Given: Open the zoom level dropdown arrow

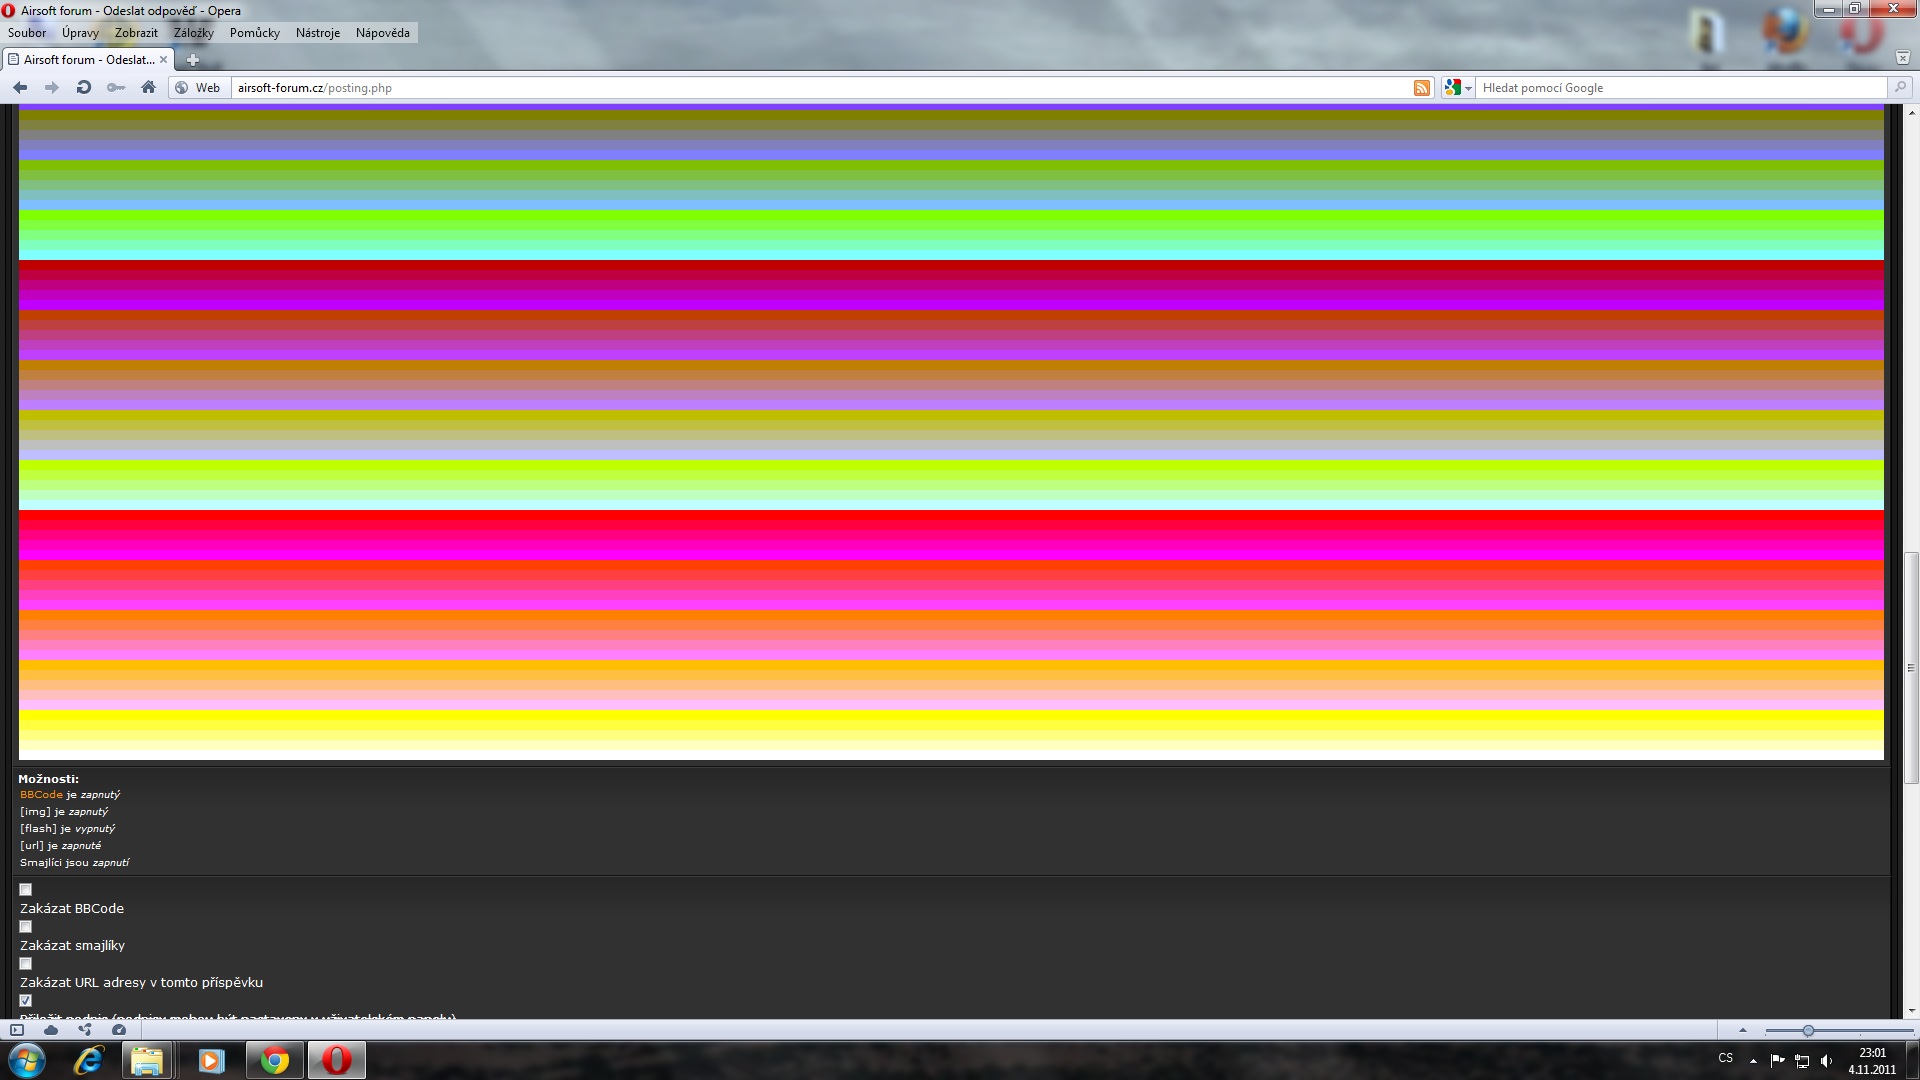Looking at the screenshot, I should click(1742, 1030).
